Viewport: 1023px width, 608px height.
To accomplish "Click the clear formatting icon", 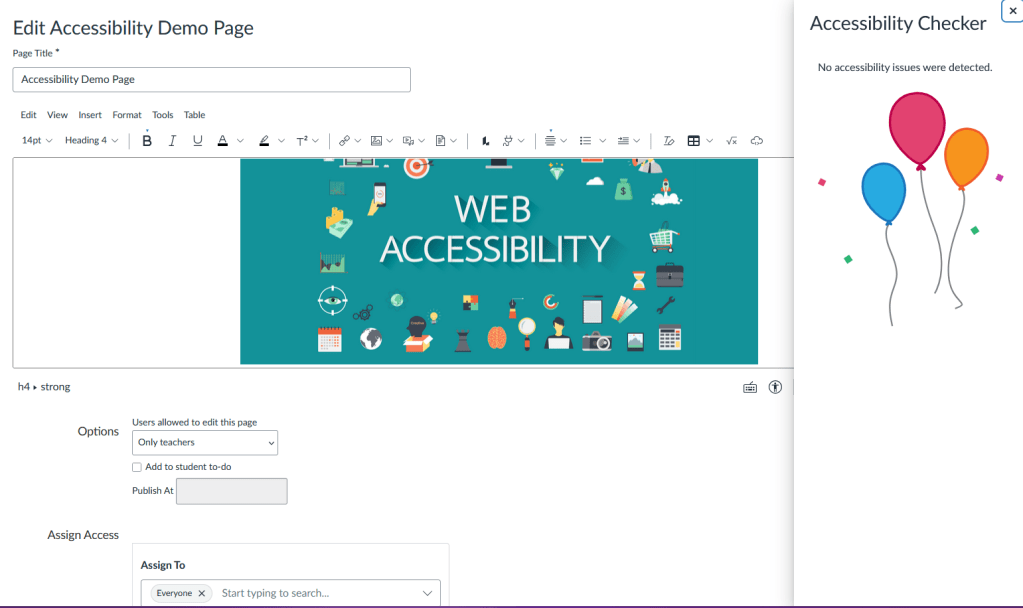I will pos(669,141).
